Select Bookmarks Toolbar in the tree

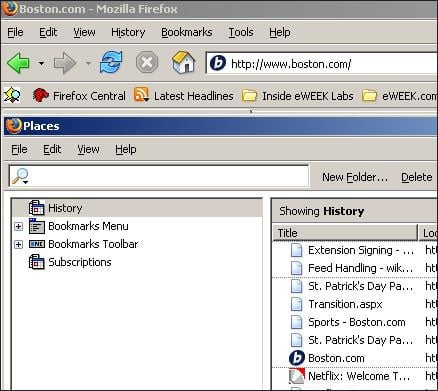click(93, 244)
